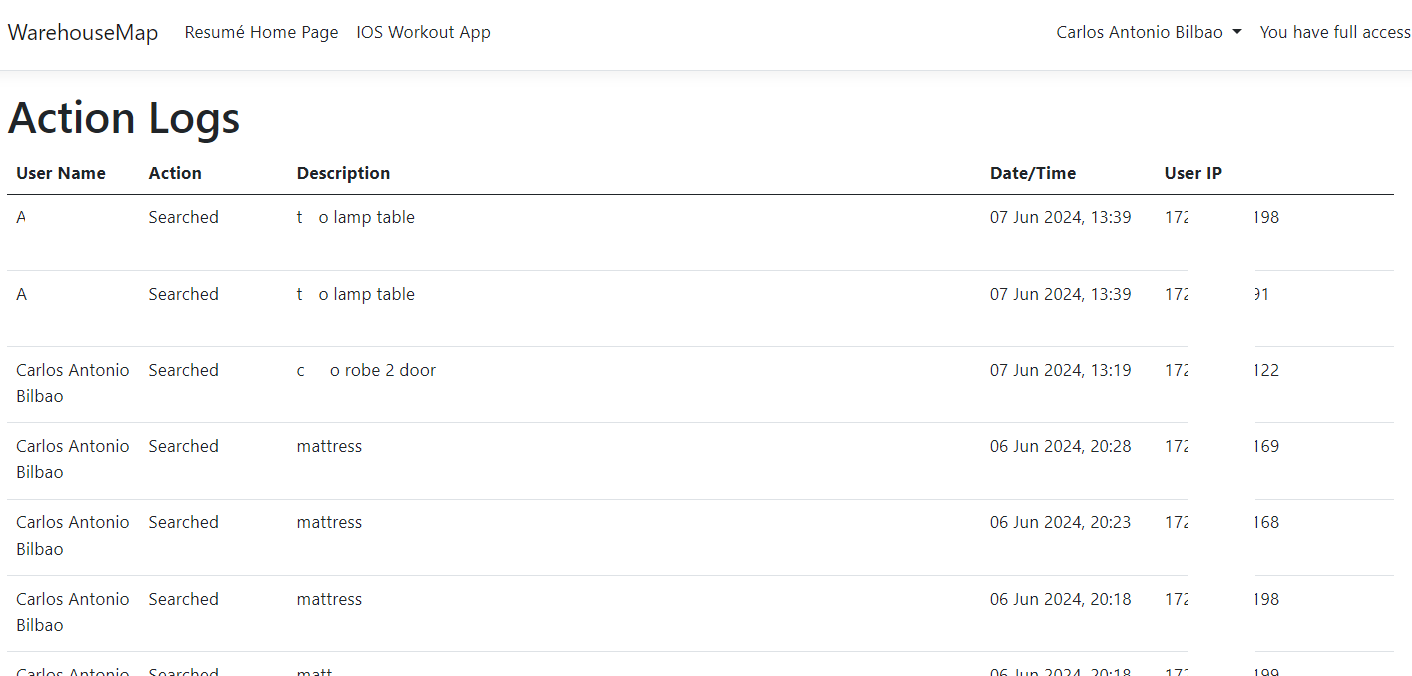
Task: Click the User Name column header
Action: coord(61,173)
